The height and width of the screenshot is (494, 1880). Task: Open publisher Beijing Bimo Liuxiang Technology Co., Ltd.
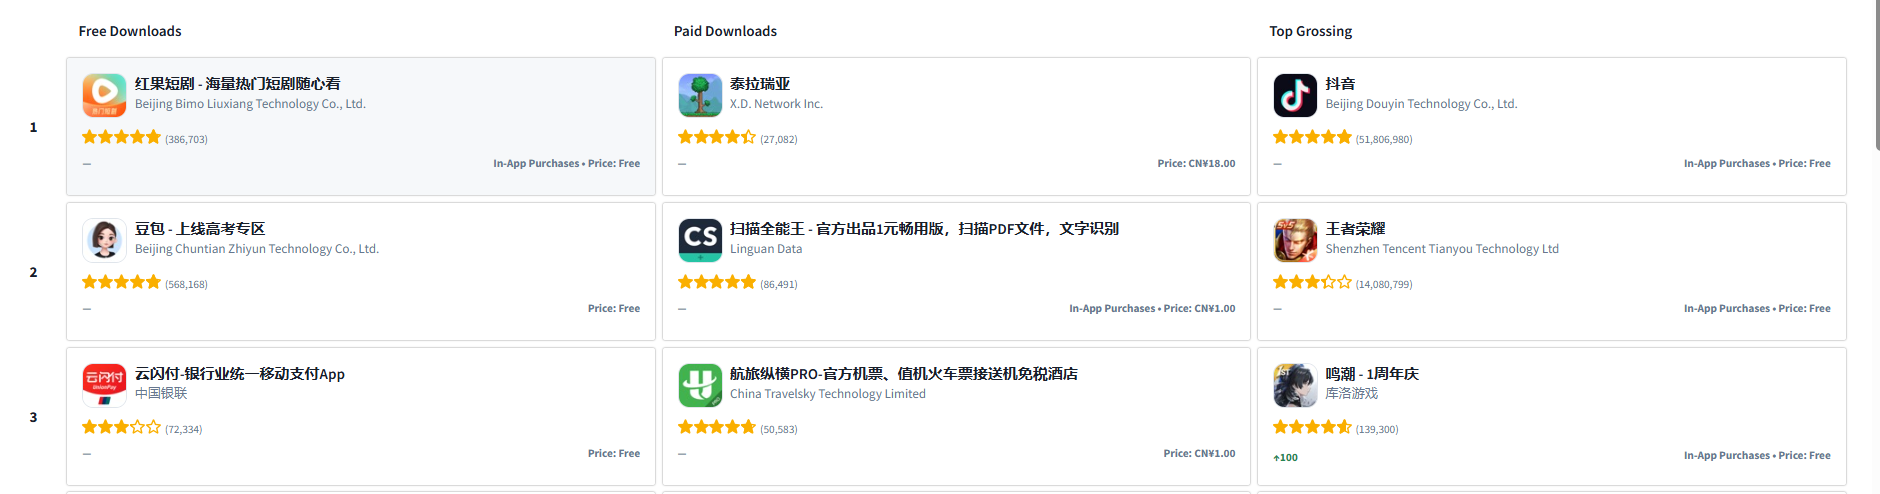click(250, 104)
